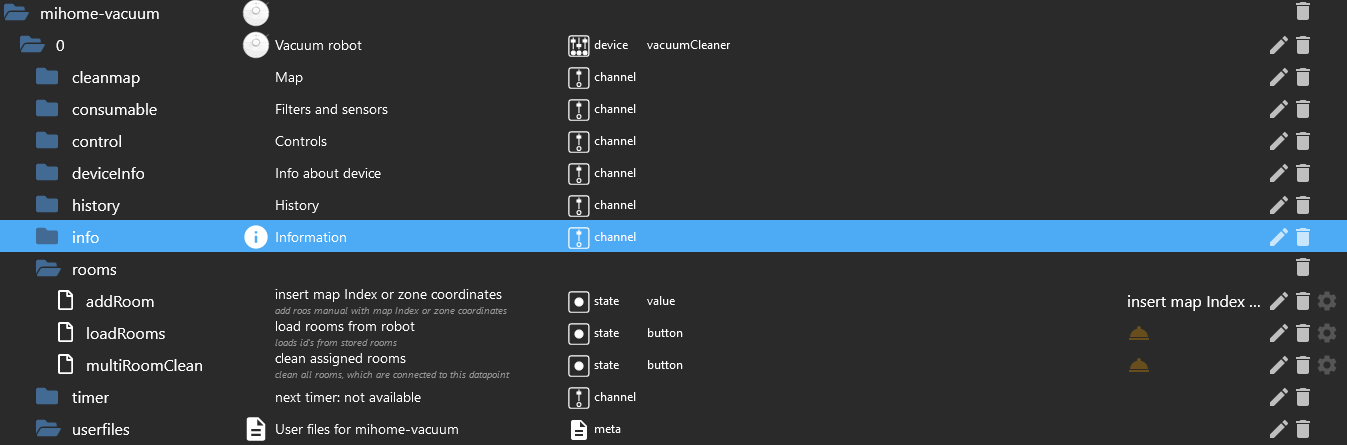Click the Vacuum robot device icon
The image size is (1347, 445).
coord(256,45)
